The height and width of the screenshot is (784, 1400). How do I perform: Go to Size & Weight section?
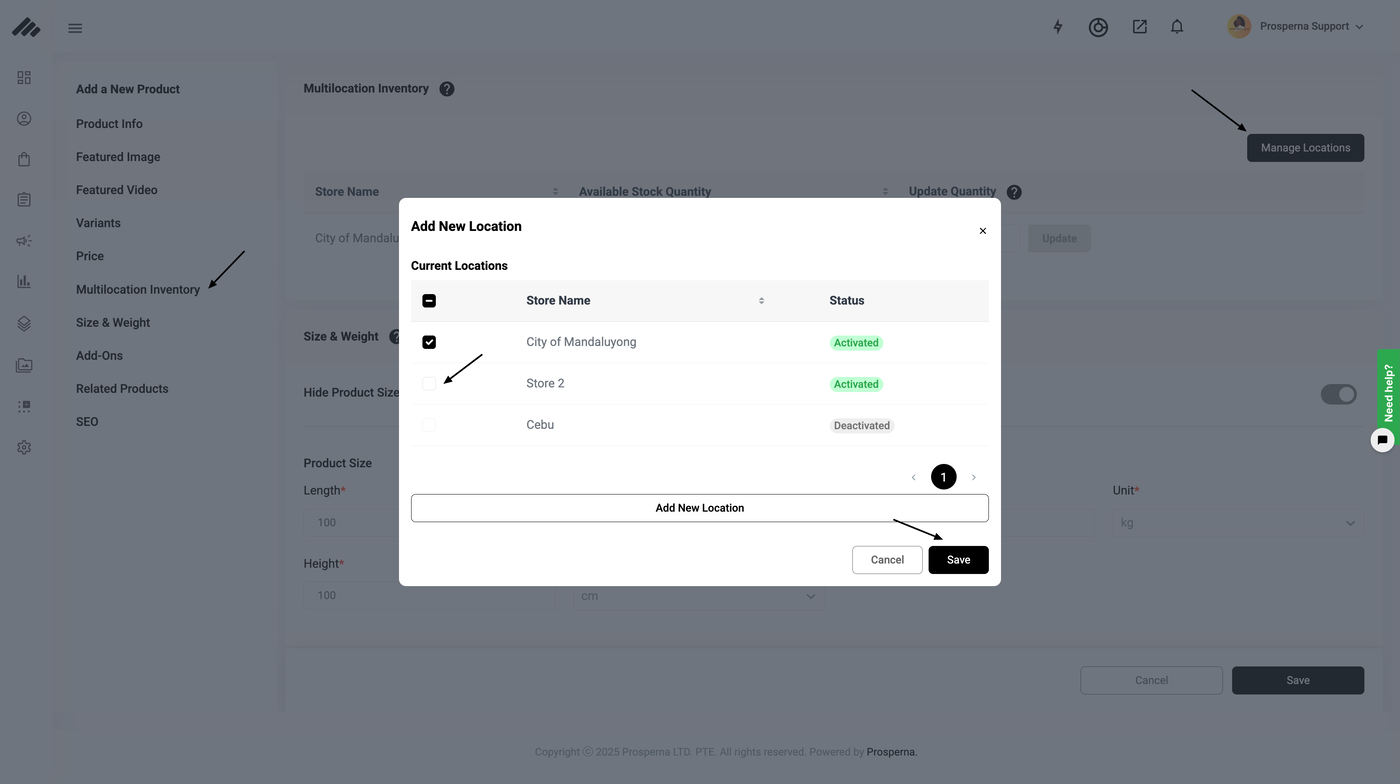[113, 323]
